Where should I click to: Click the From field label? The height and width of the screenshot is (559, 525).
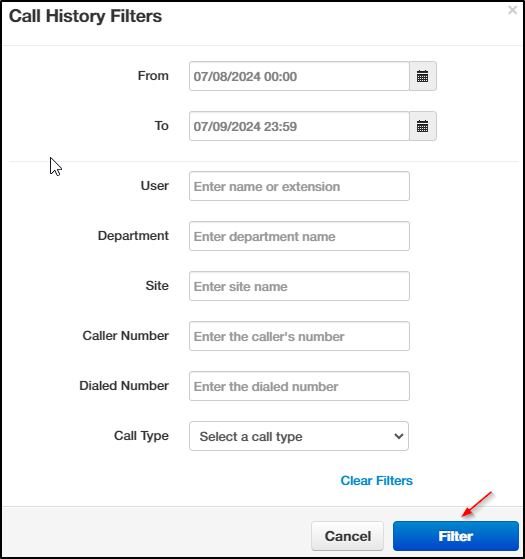coord(153,76)
